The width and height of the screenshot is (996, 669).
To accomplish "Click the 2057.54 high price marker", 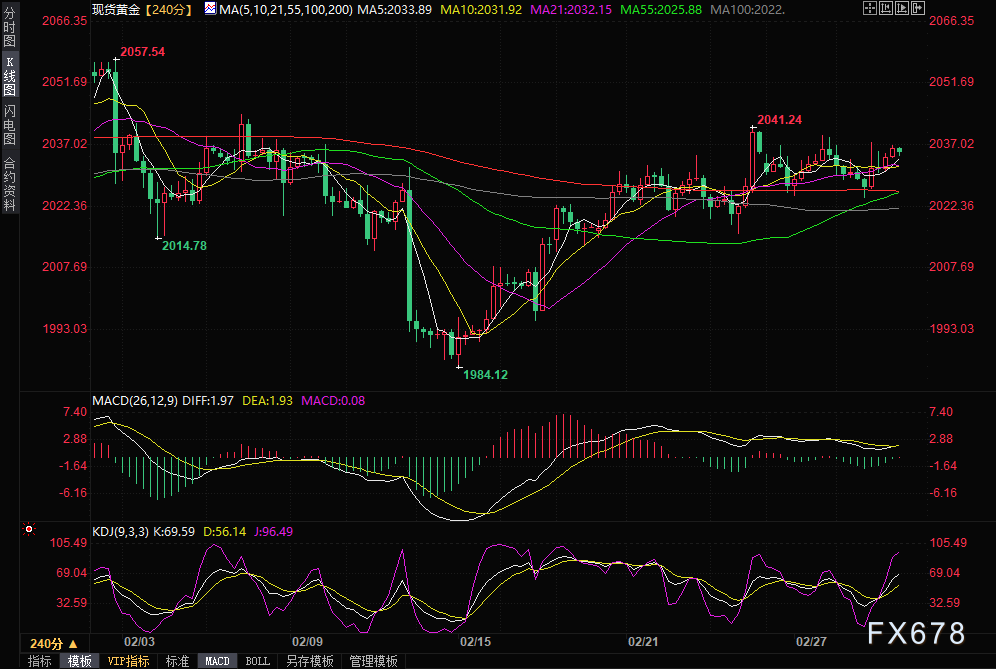I will tap(142, 51).
